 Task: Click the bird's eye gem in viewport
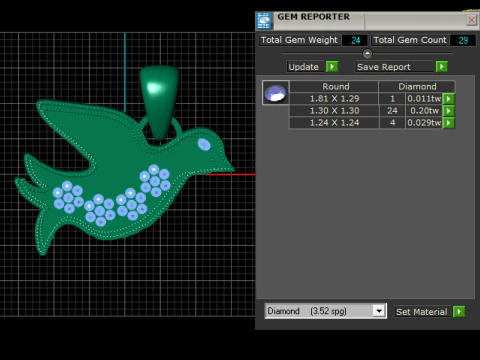204,145
